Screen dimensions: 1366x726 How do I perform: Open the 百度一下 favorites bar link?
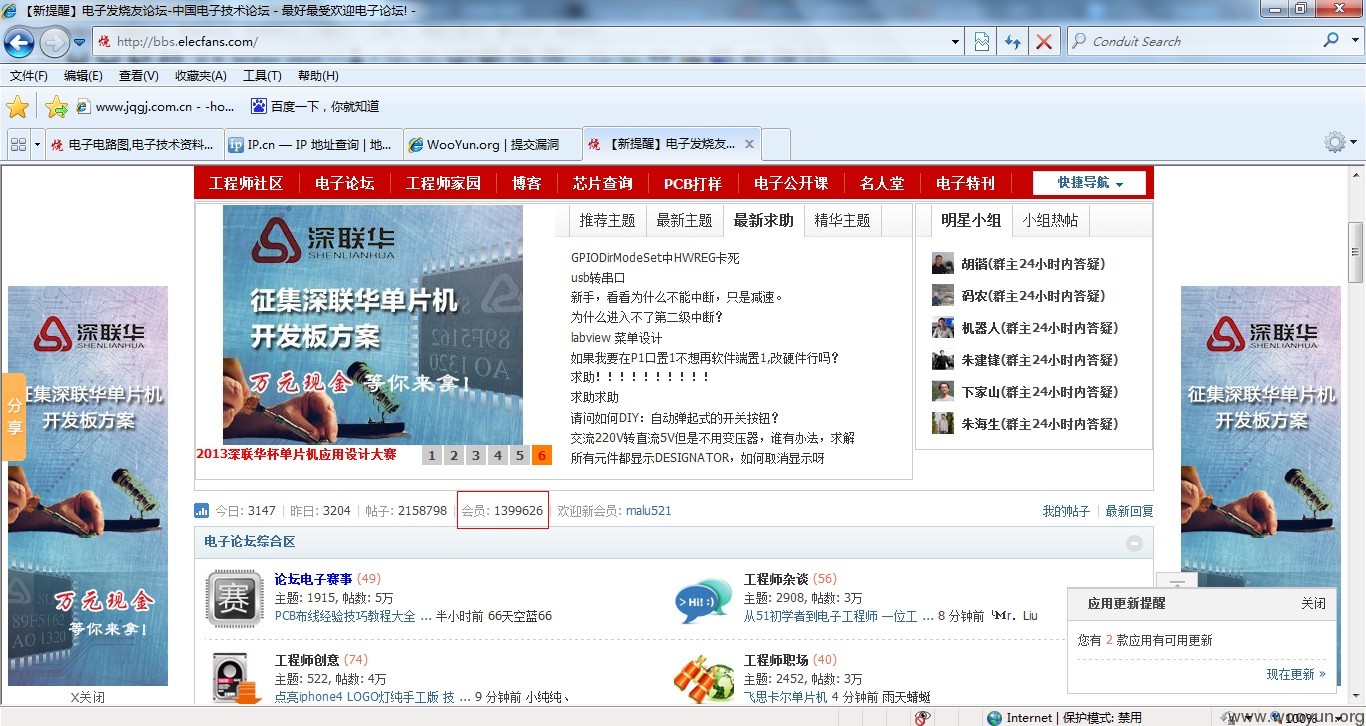click(x=315, y=107)
